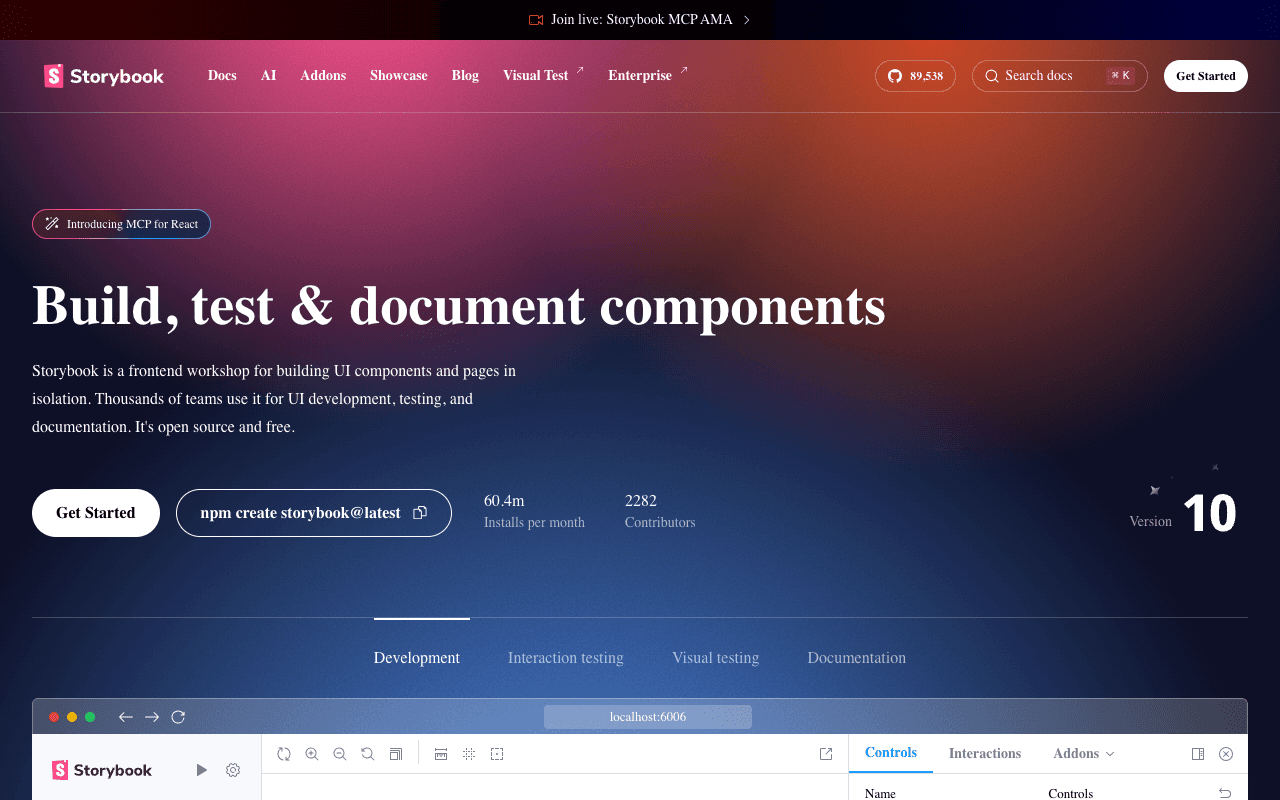Toggle the grid icon in the canvas toolbar

469,754
